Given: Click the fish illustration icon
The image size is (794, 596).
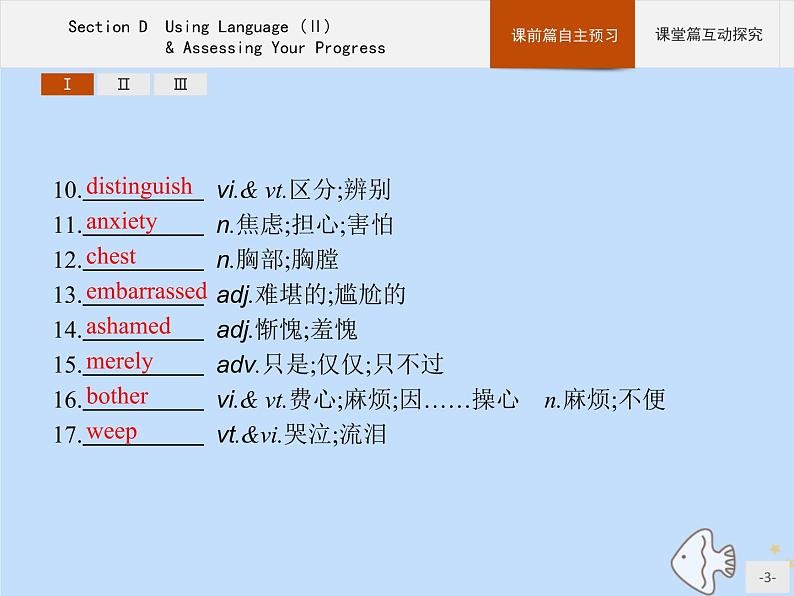Looking at the screenshot, I should pos(704,561).
